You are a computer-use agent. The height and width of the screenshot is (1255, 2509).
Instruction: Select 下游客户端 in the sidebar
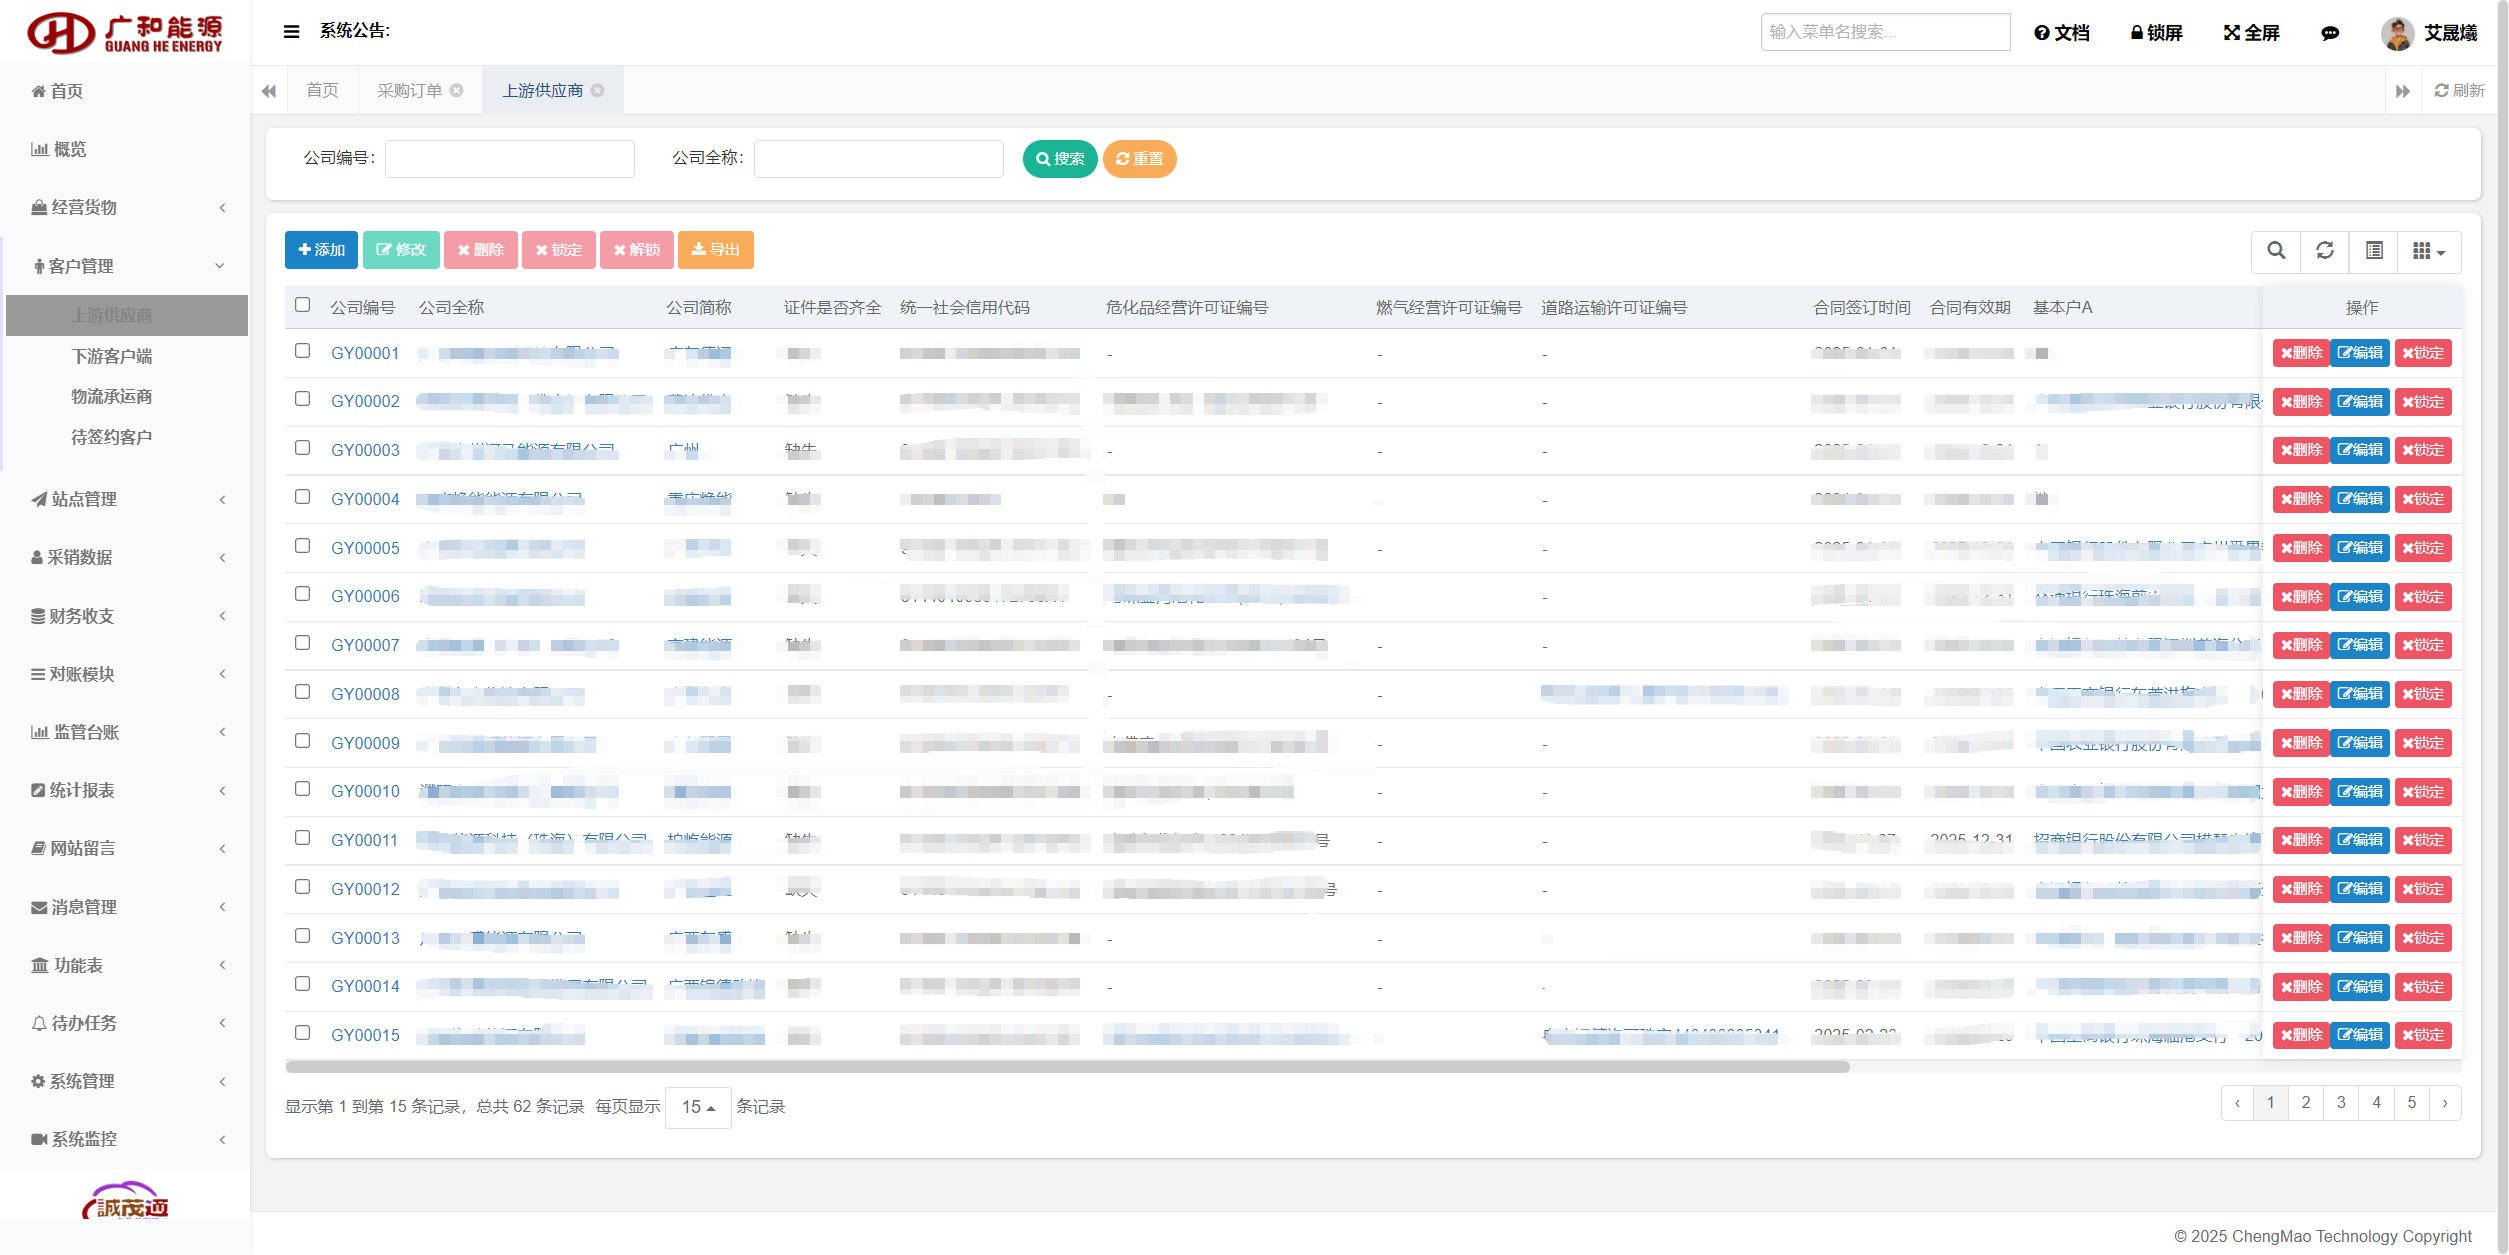click(x=111, y=356)
